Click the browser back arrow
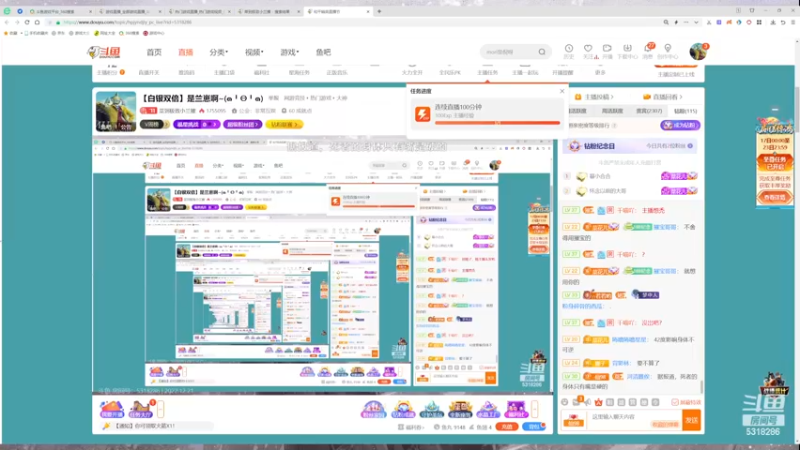This screenshot has height=450, width=800. click(x=7, y=22)
